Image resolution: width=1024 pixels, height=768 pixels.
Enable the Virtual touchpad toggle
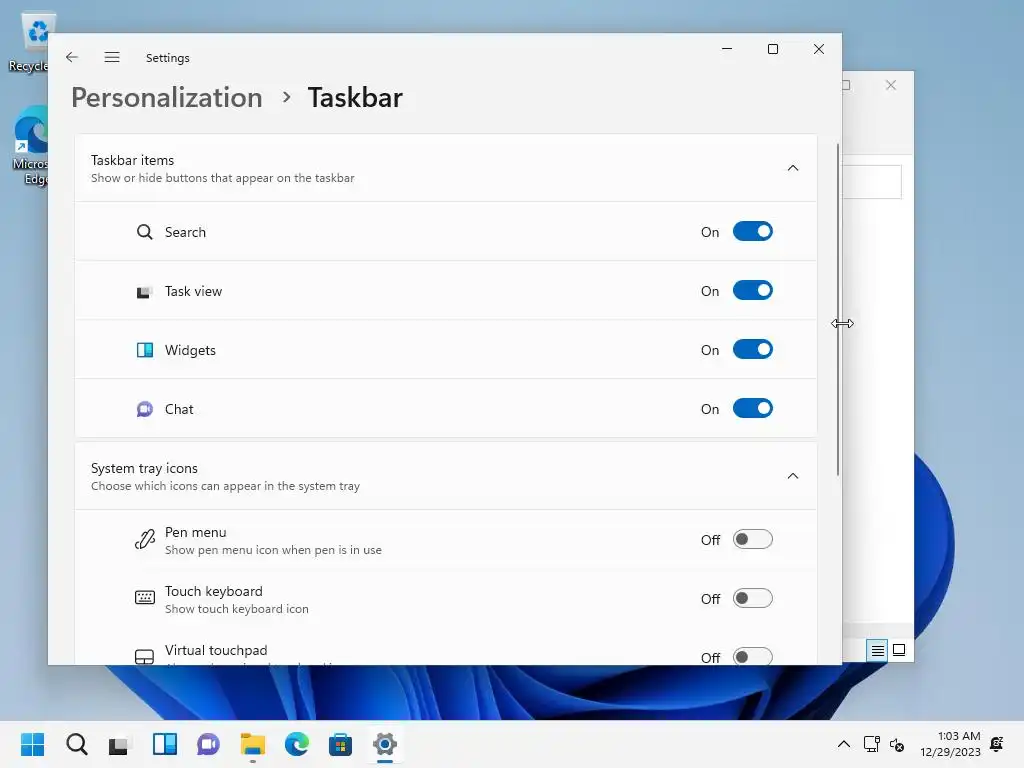point(752,656)
